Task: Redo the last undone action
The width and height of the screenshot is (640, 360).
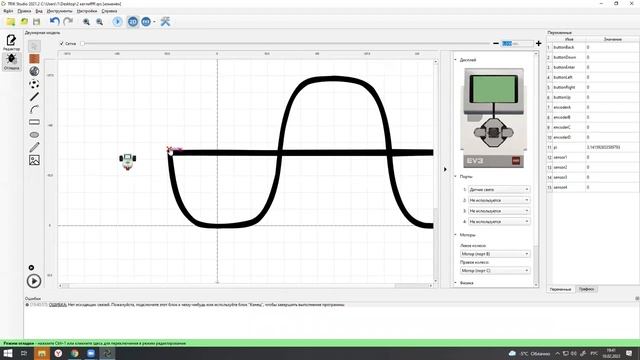Action: [68, 21]
